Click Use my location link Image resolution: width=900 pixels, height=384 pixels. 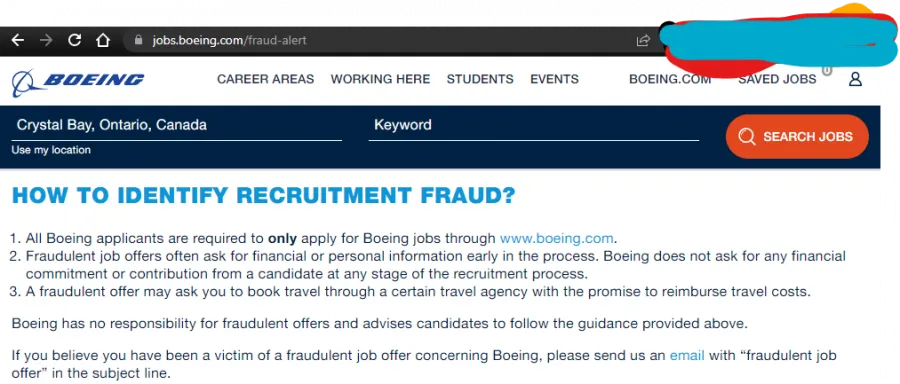(51, 150)
